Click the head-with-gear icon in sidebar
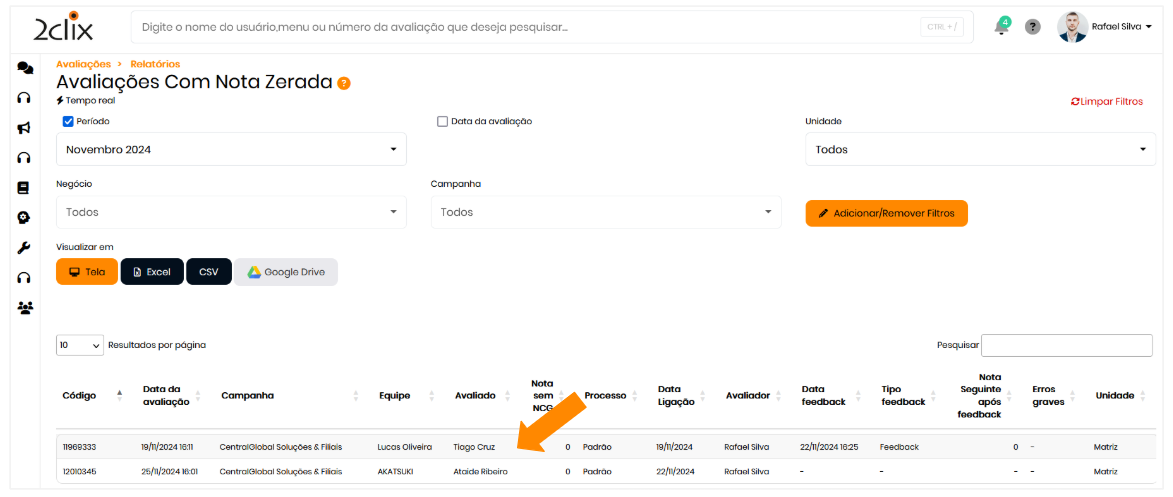 point(24,218)
